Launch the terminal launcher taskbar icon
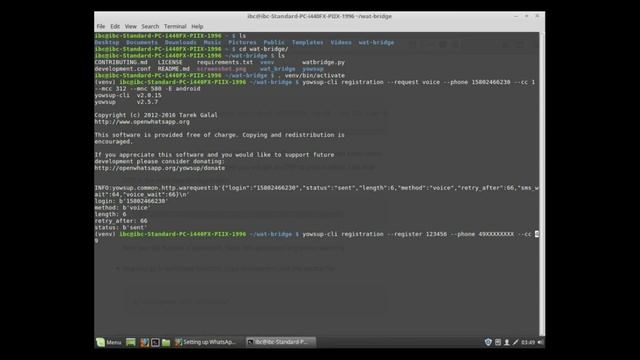The image size is (640, 360). 155,342
